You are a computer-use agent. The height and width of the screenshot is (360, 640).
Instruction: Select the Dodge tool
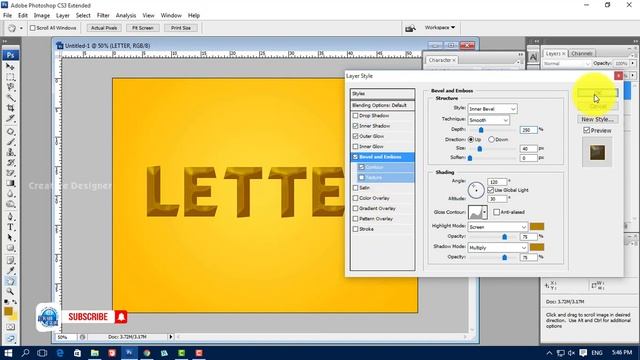11,204
